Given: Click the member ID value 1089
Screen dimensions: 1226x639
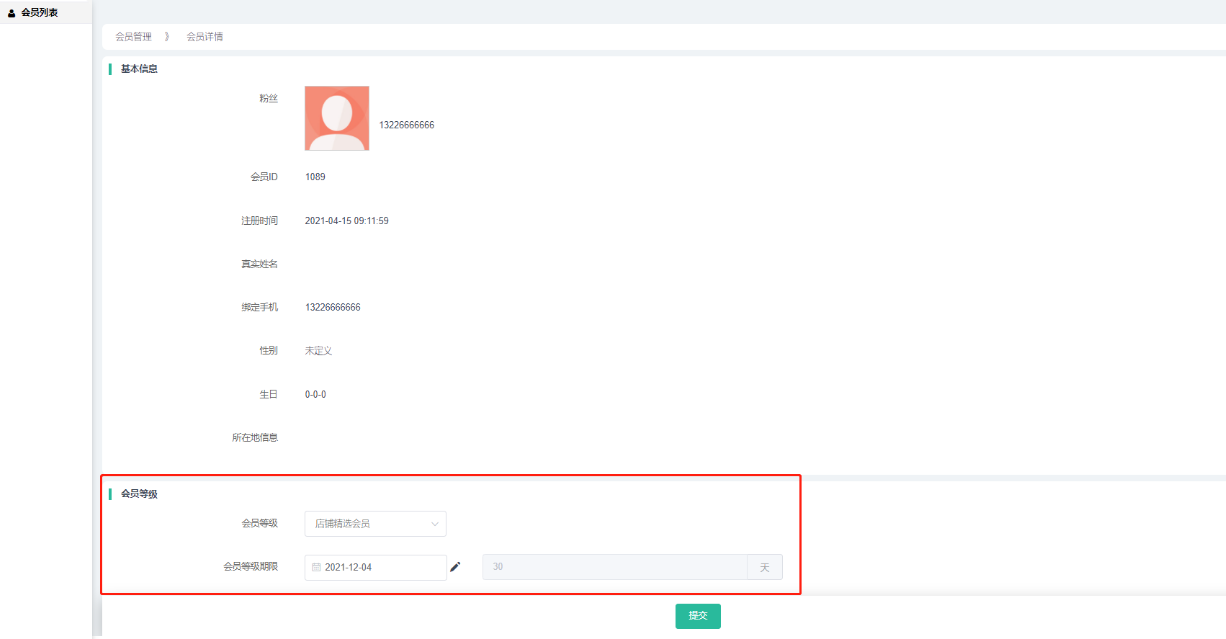Looking at the screenshot, I should pos(315,177).
